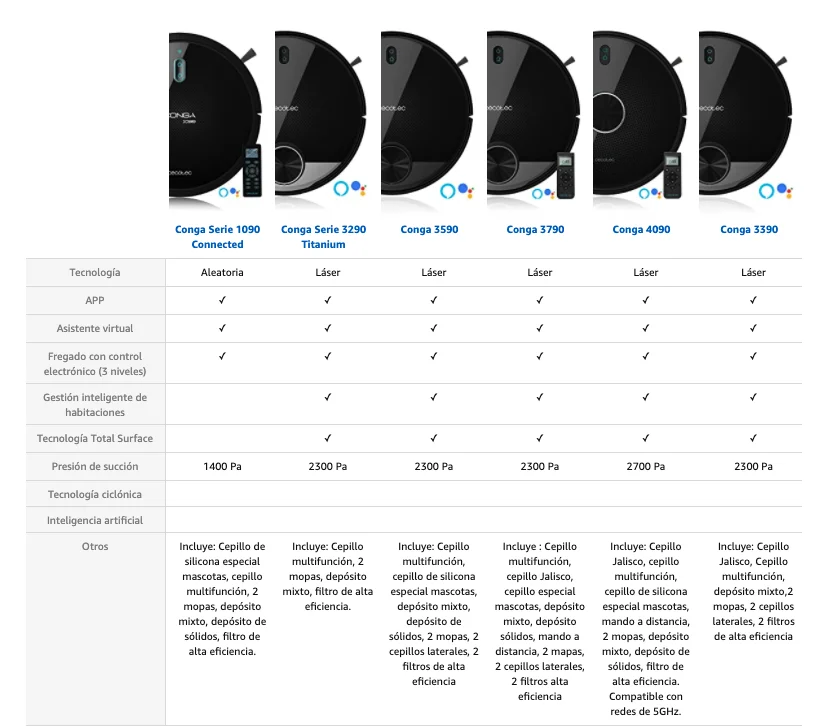Viewport: 816px width, 726px height.
Task: Click the 'Presión de succión' row header
Action: (95, 466)
